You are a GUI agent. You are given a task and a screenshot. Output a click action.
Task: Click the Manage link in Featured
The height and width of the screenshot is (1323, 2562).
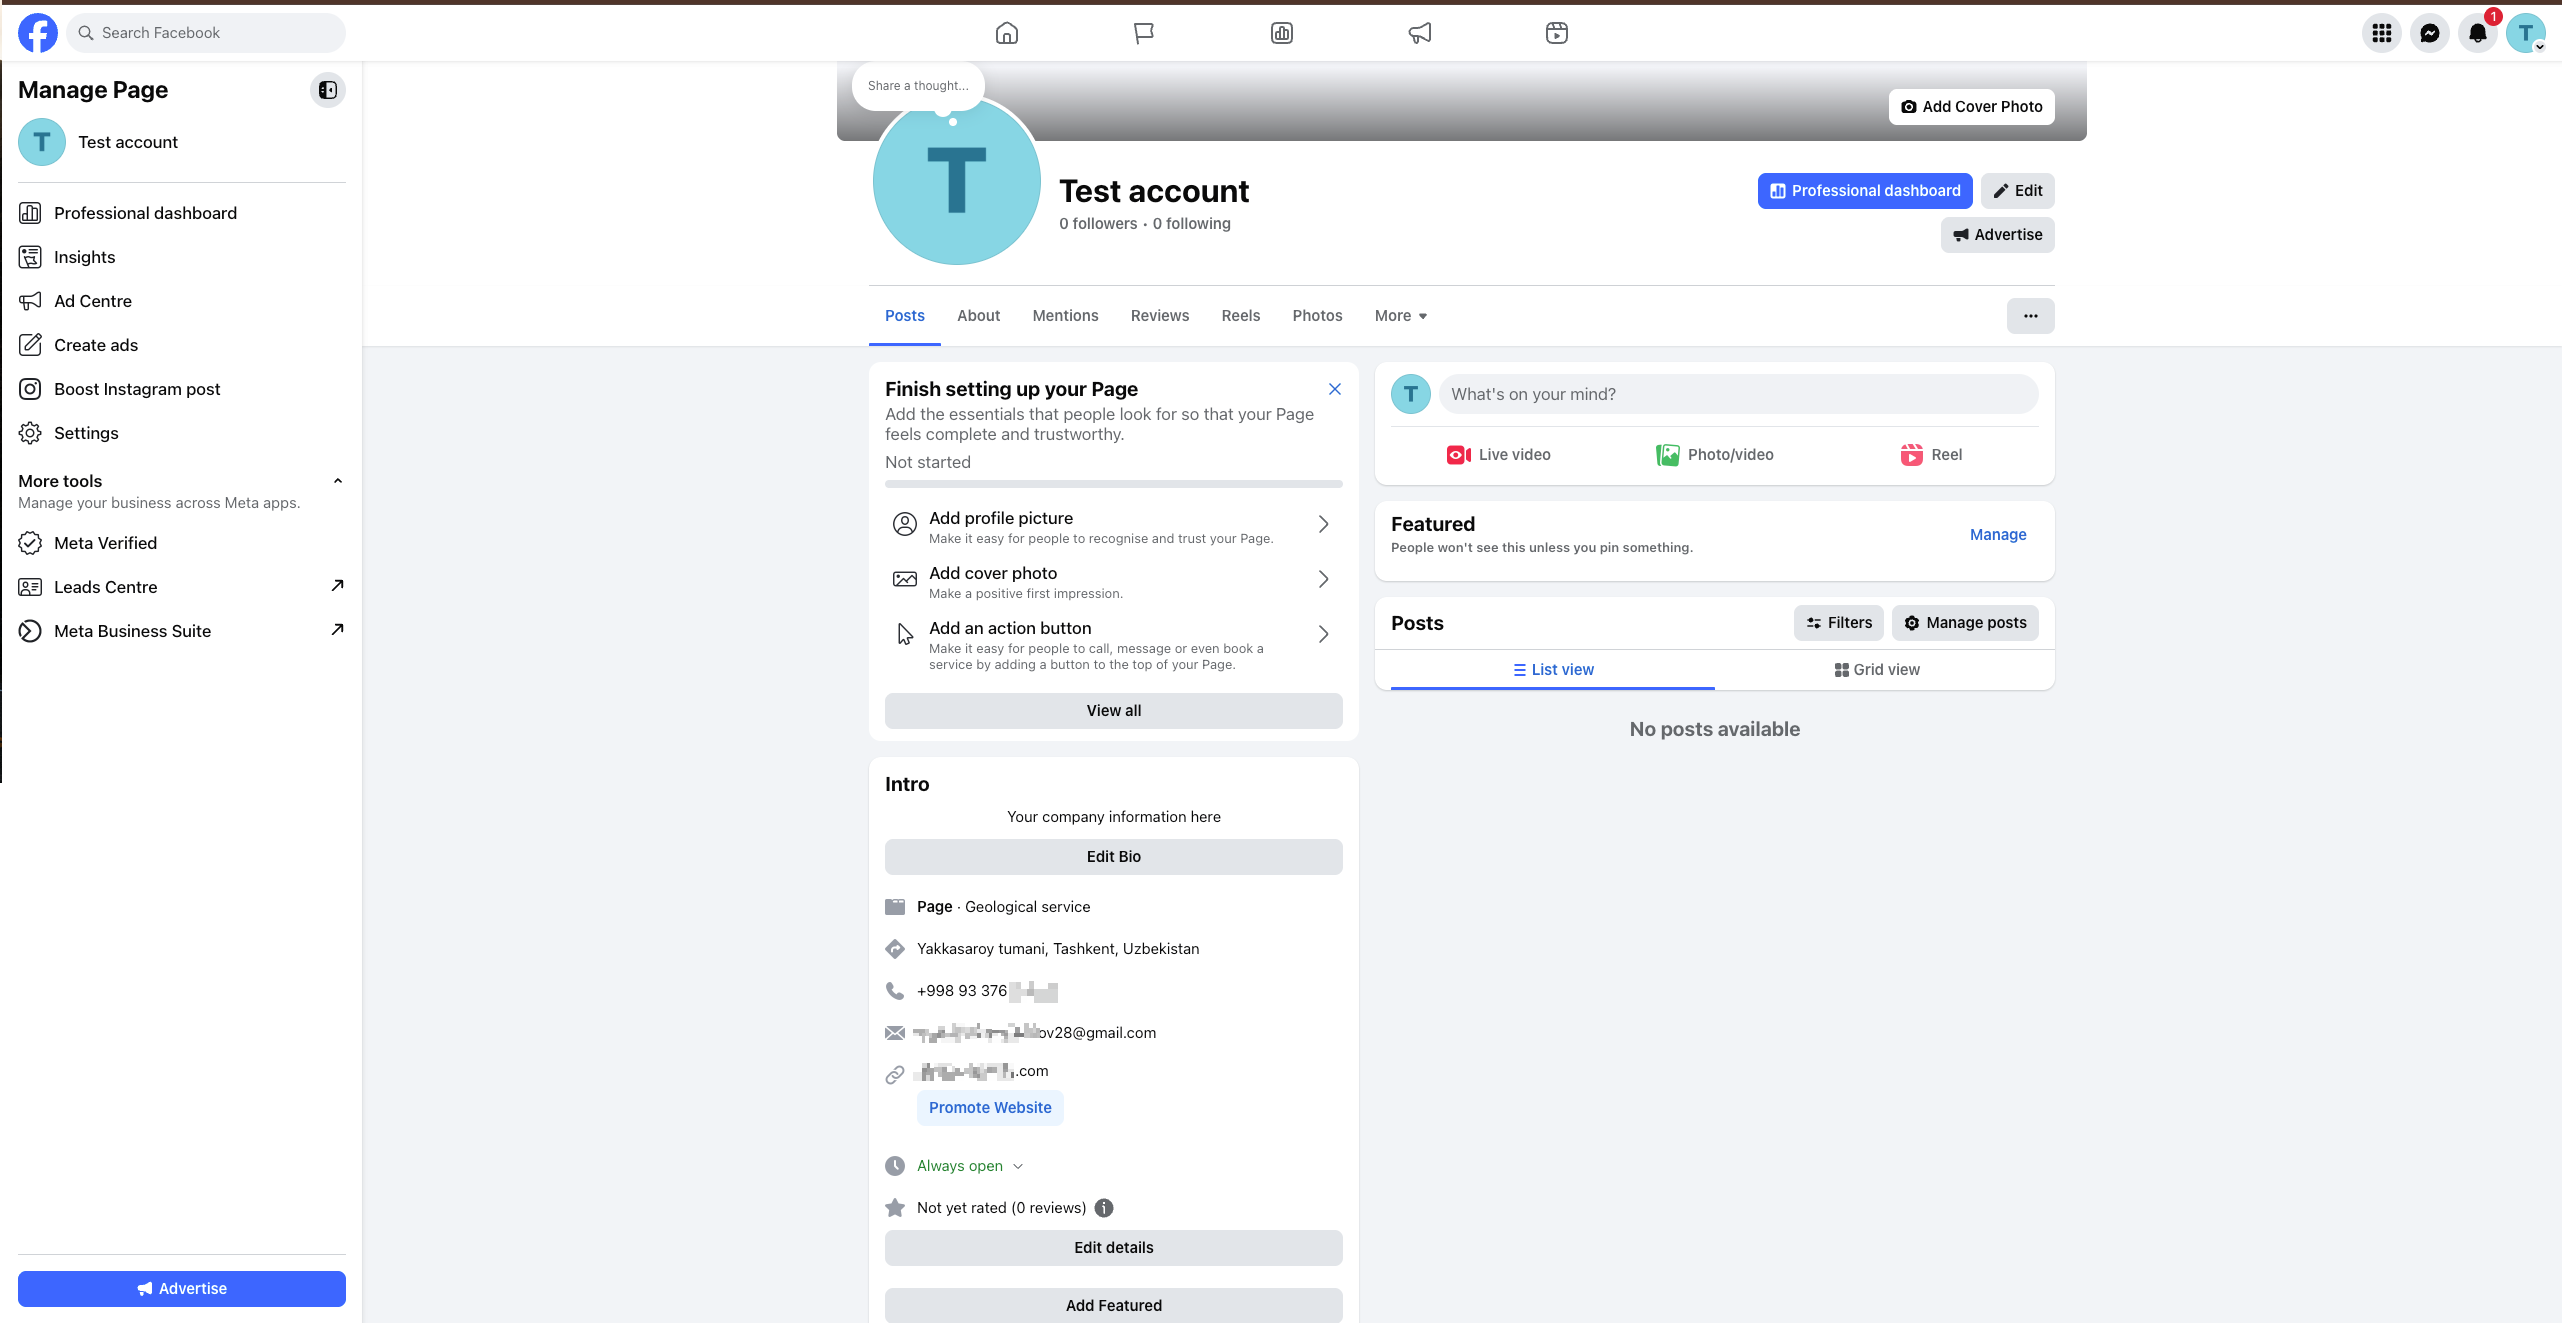click(1998, 535)
